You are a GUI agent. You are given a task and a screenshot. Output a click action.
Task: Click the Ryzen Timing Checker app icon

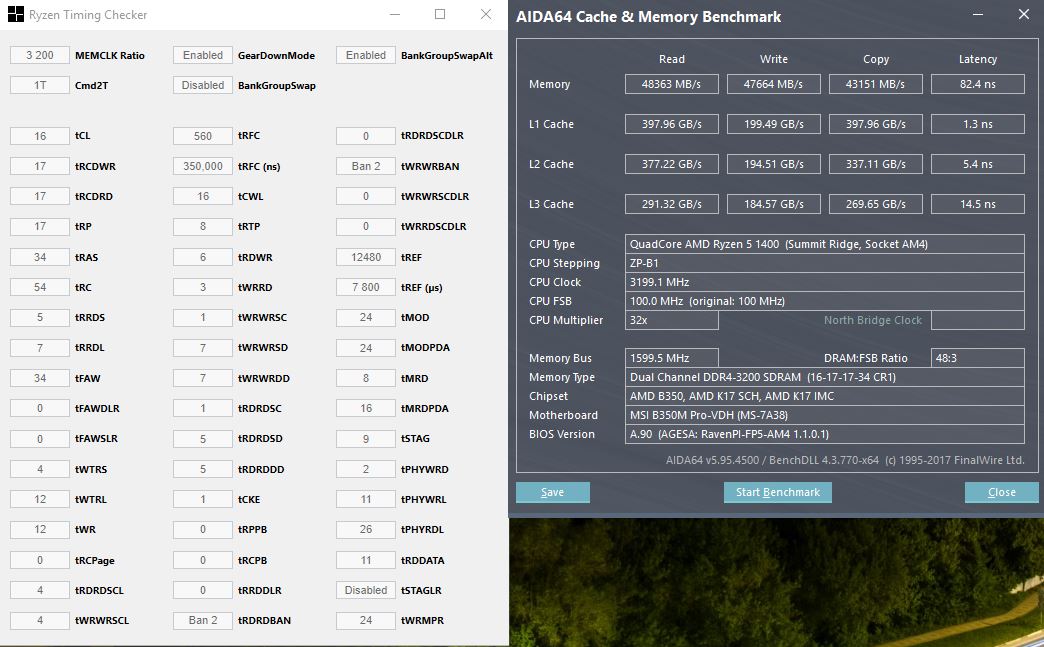[x=15, y=14]
